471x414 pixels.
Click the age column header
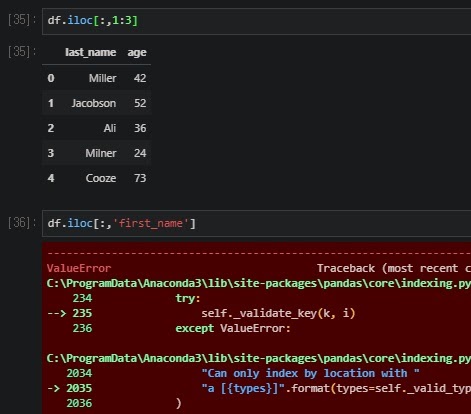137,52
